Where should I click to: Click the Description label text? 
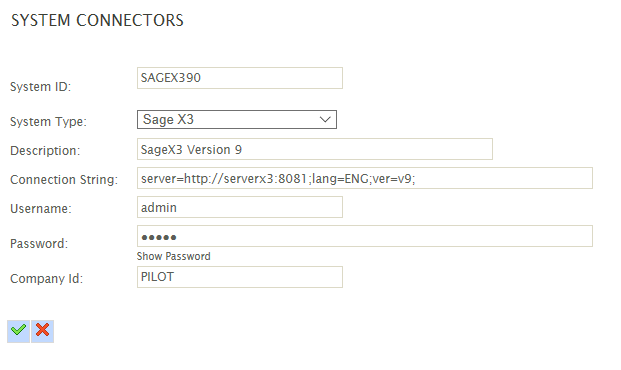(x=45, y=151)
